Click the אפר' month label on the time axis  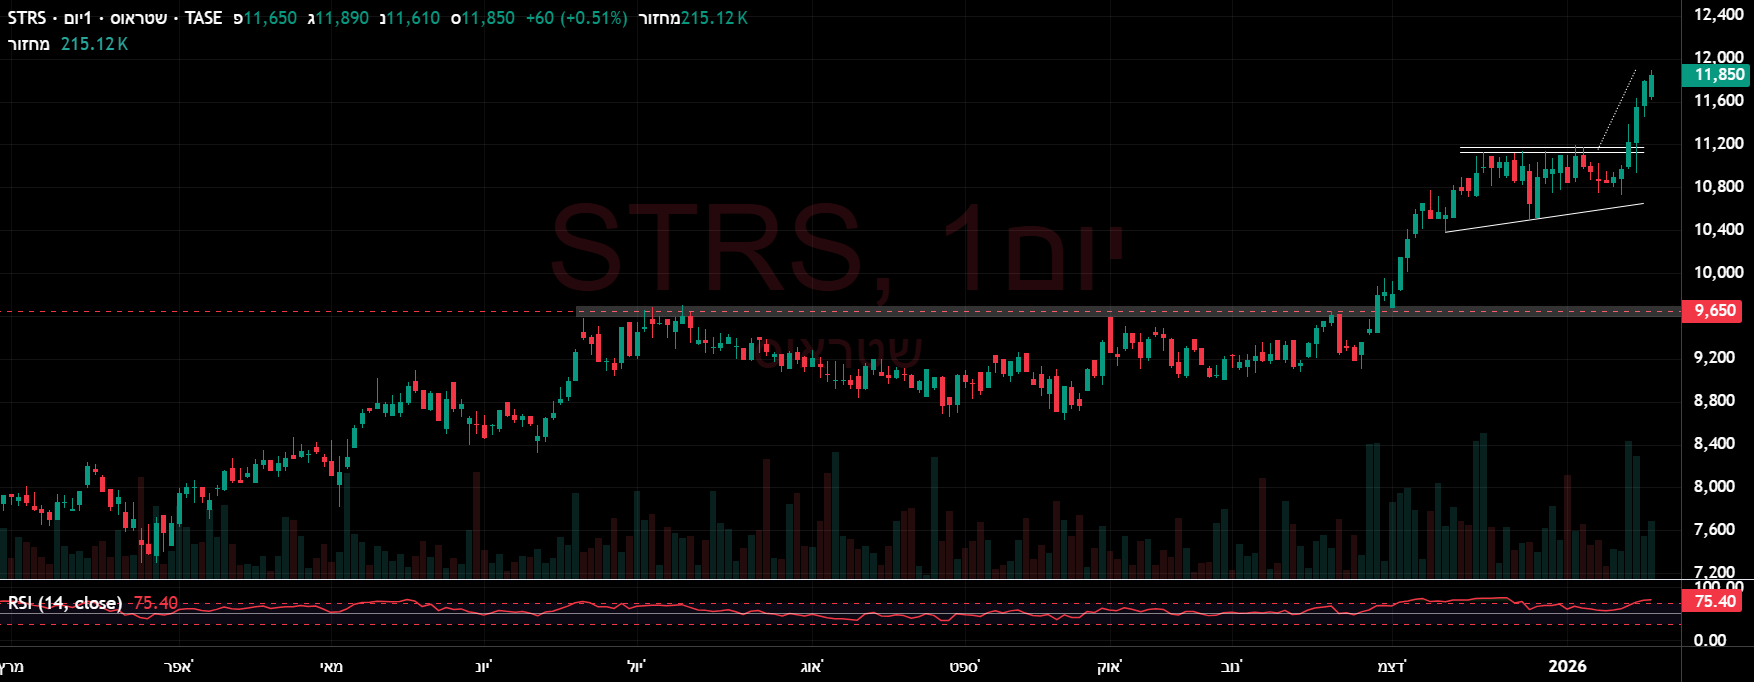coord(179,666)
